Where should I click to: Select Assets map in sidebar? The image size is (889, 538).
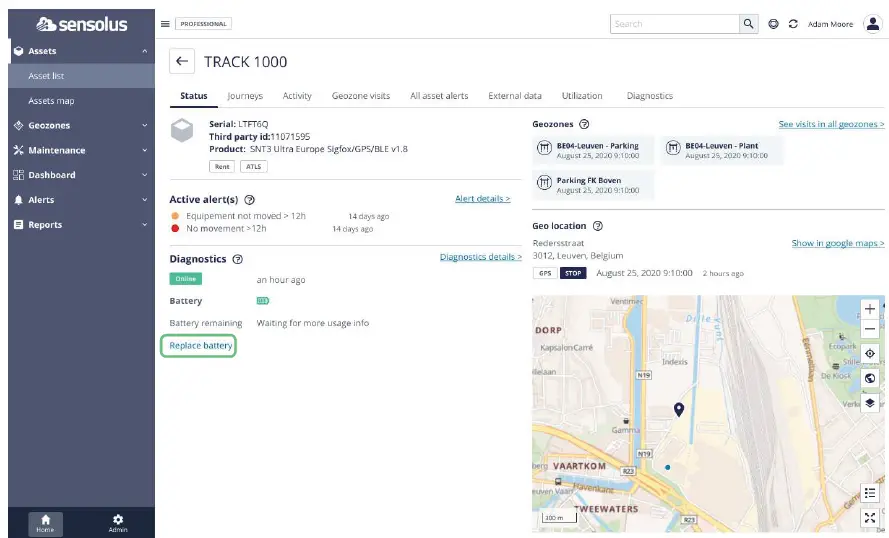81,101
